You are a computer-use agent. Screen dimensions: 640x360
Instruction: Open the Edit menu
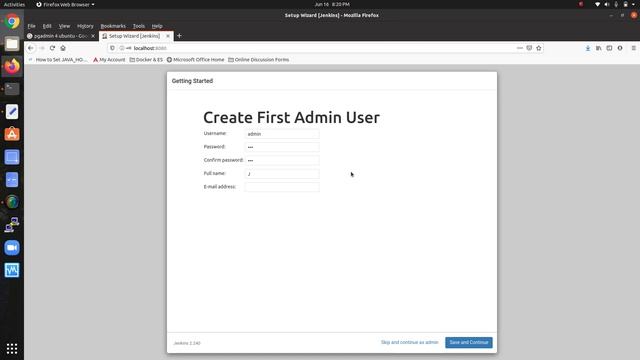tap(47, 26)
